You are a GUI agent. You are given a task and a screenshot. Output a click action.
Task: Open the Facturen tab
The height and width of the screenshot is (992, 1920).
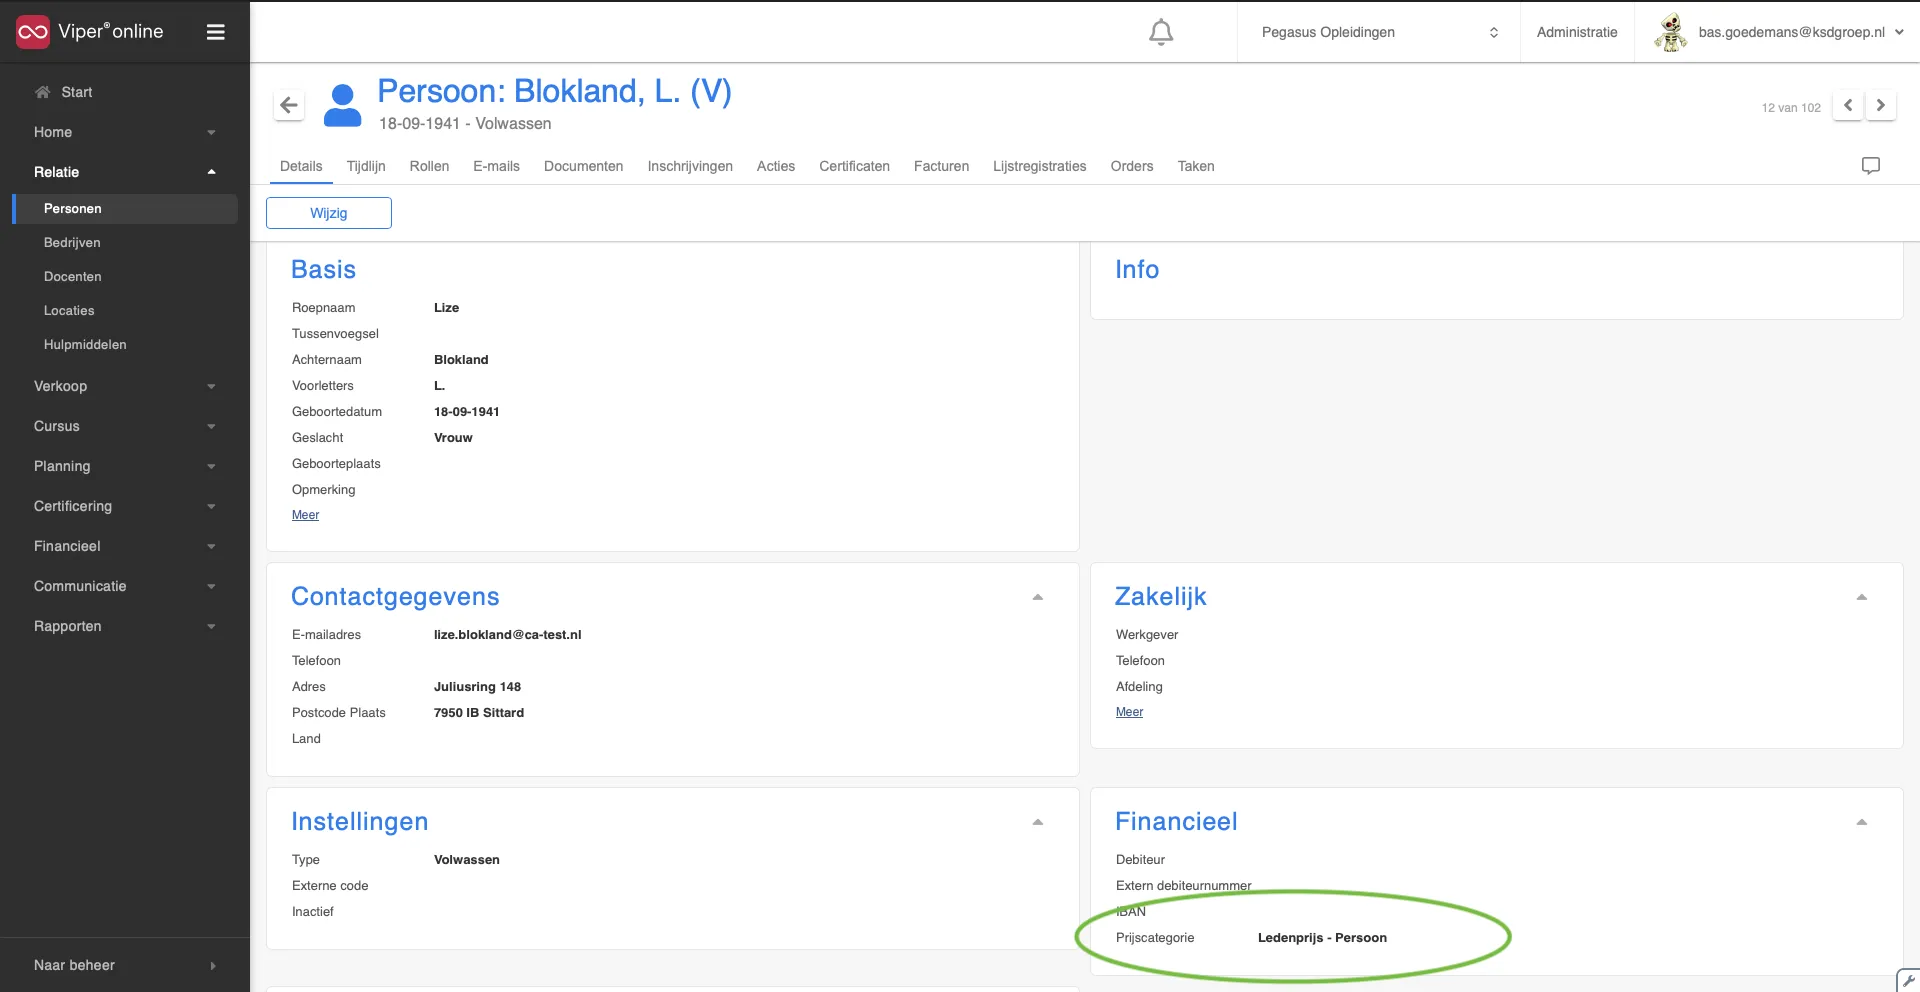941,166
